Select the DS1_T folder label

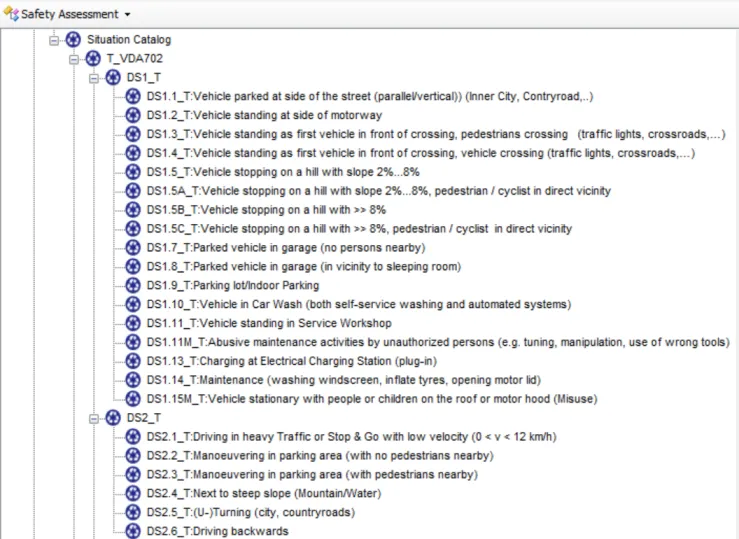[x=143, y=77]
